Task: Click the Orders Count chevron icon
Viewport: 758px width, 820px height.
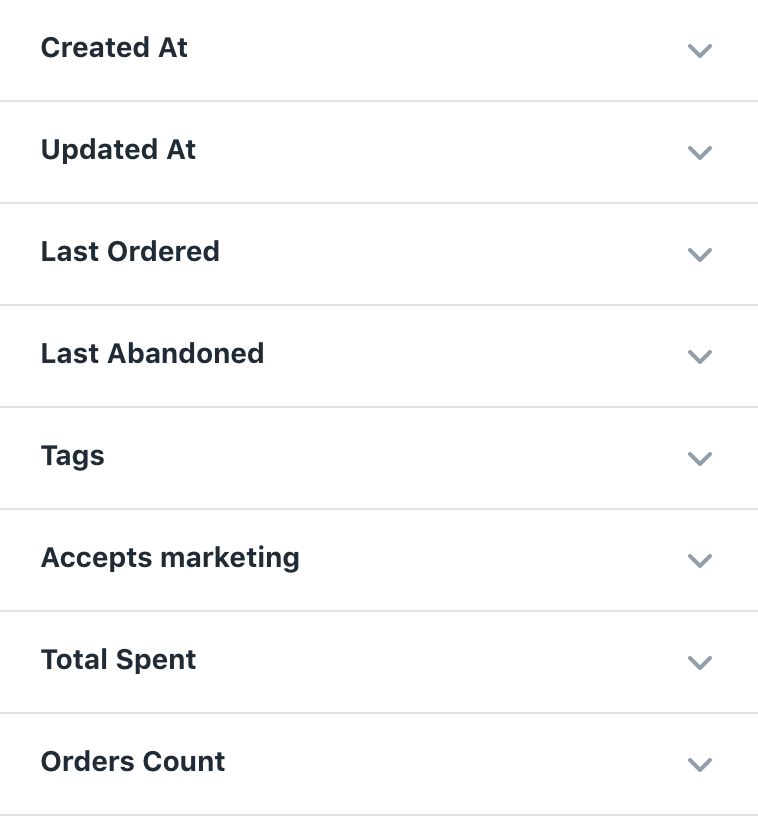Action: 700,764
